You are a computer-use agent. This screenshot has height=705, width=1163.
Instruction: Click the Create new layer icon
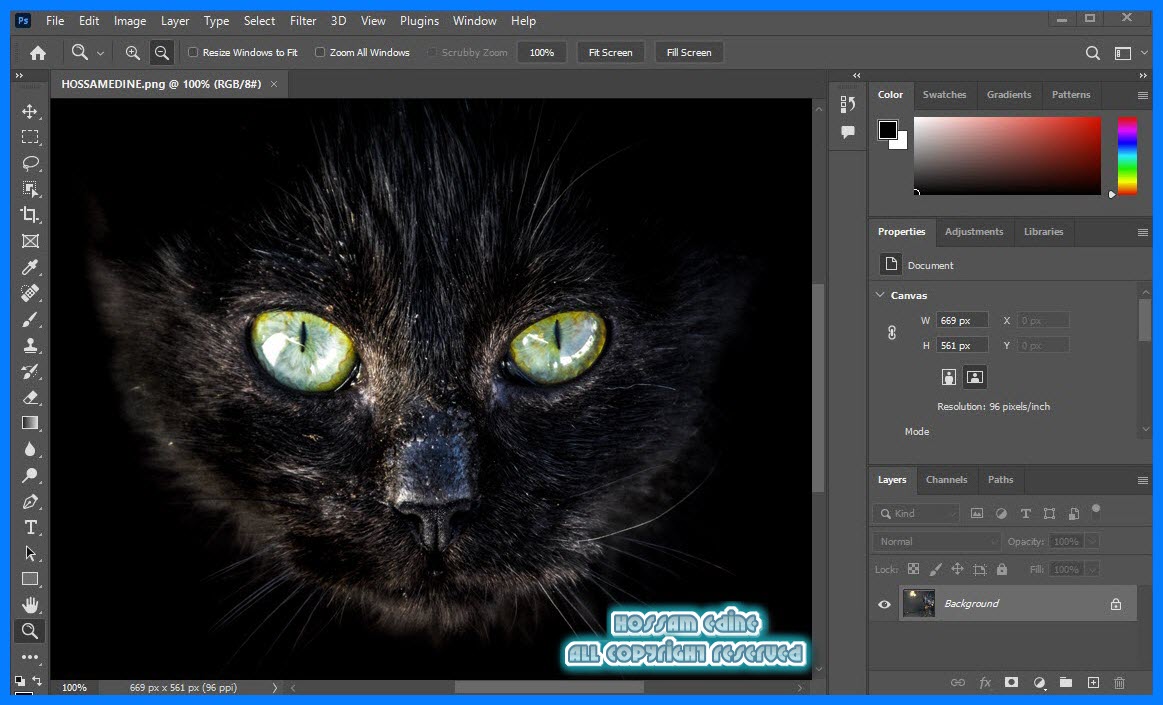[1093, 682]
